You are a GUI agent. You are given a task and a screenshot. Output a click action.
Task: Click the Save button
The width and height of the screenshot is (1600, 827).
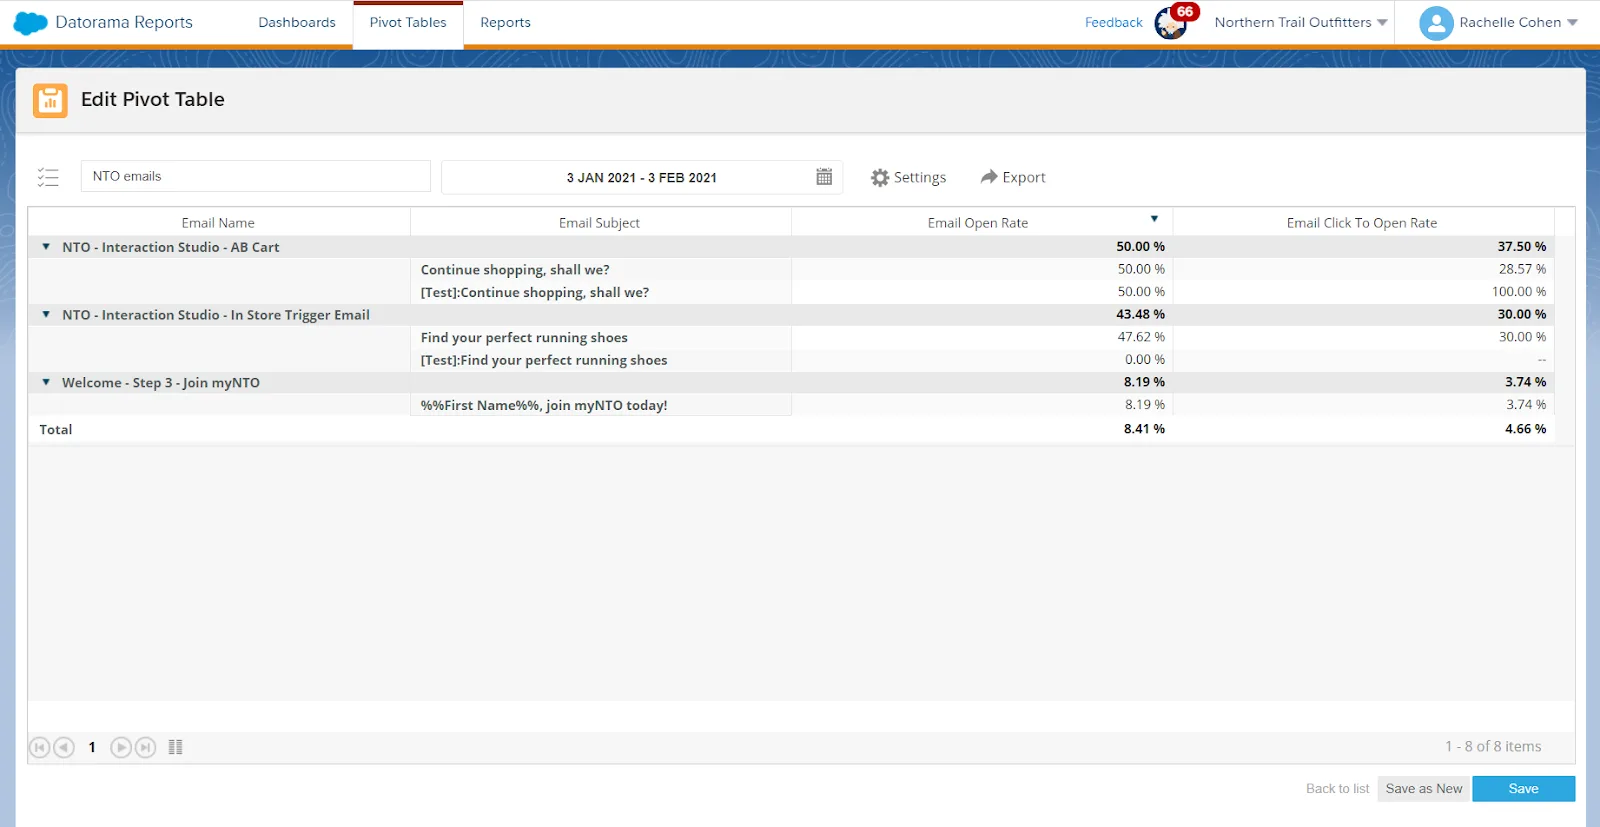click(x=1523, y=789)
